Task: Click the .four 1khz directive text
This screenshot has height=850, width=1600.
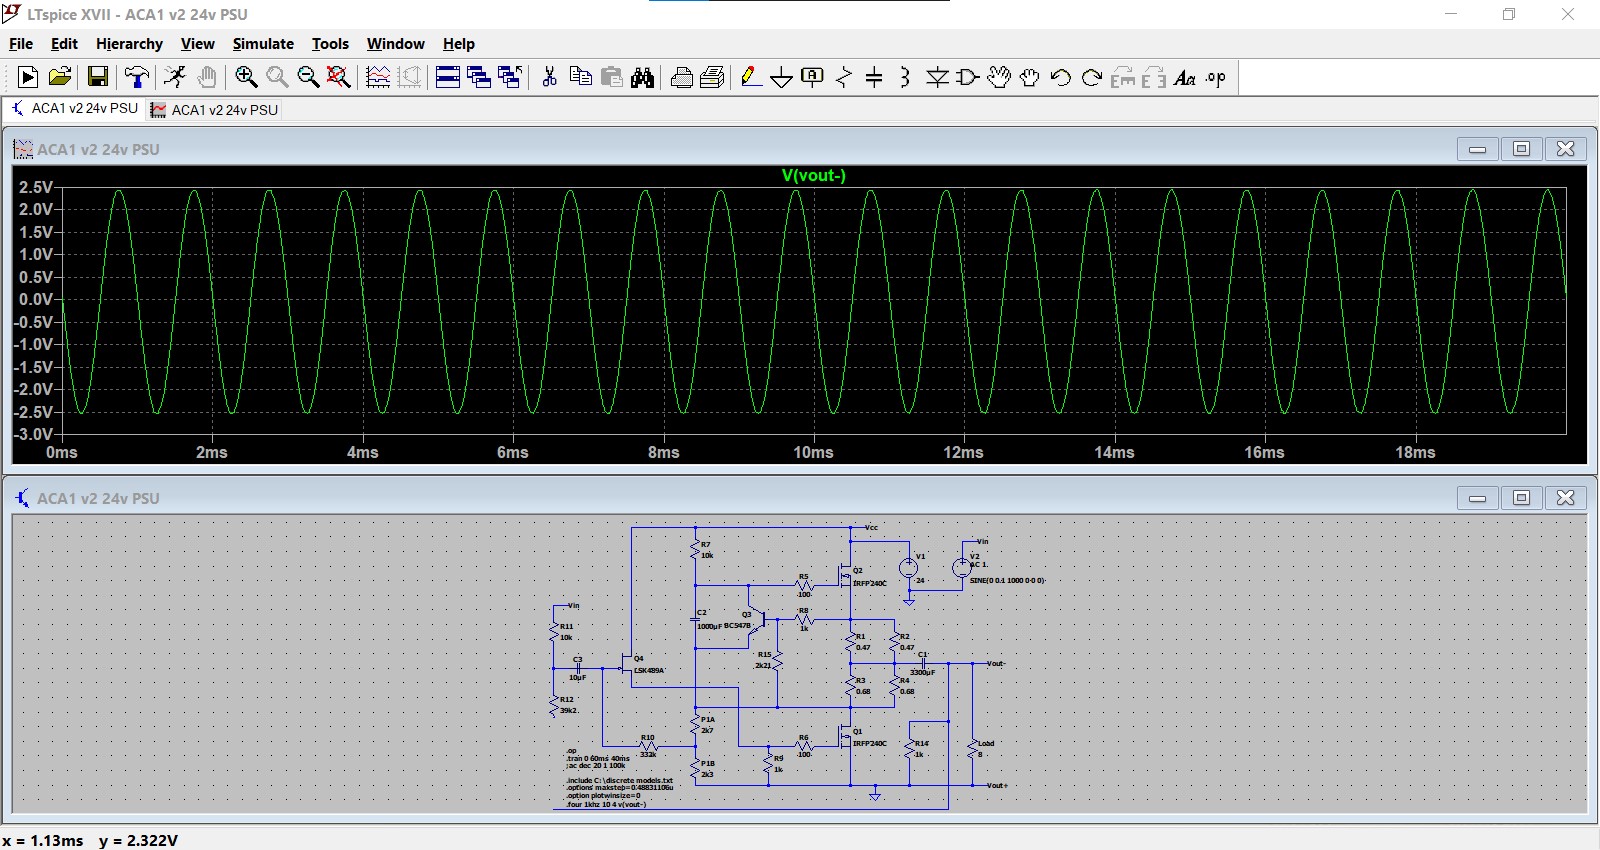Action: [606, 804]
